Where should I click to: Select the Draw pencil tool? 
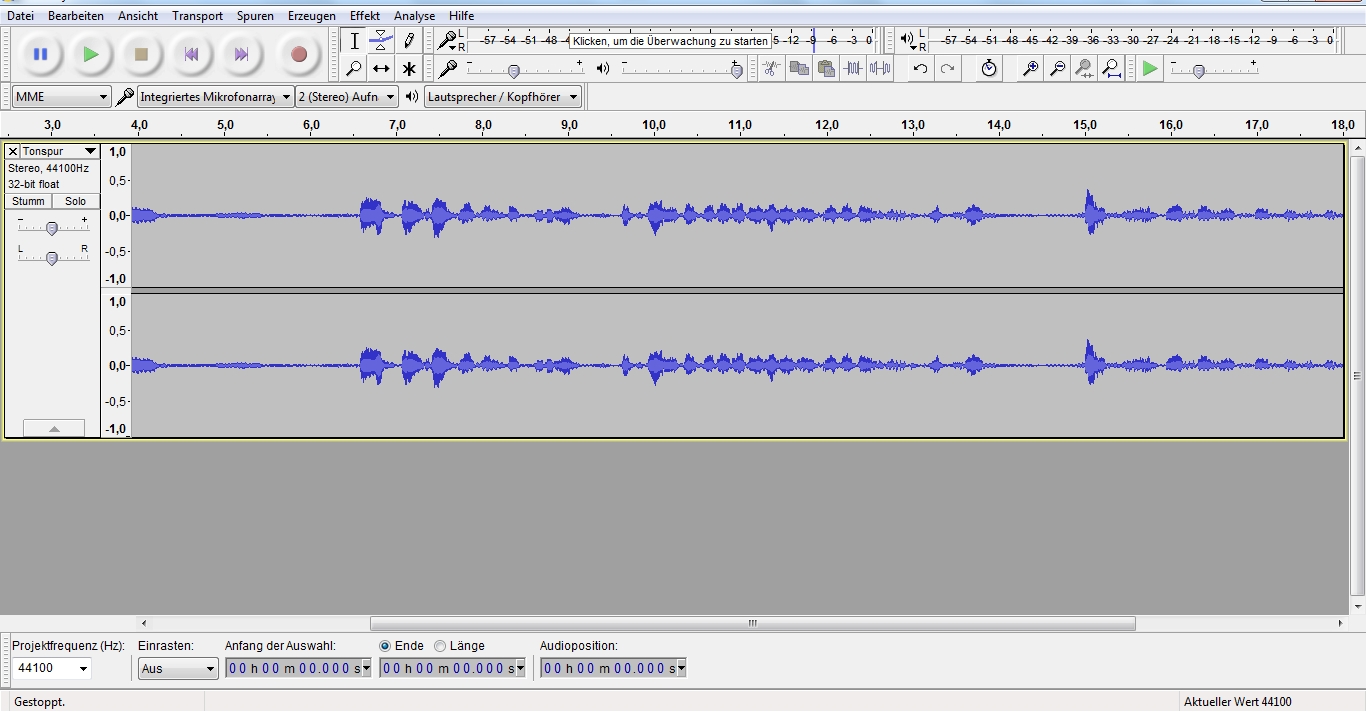[x=409, y=41]
